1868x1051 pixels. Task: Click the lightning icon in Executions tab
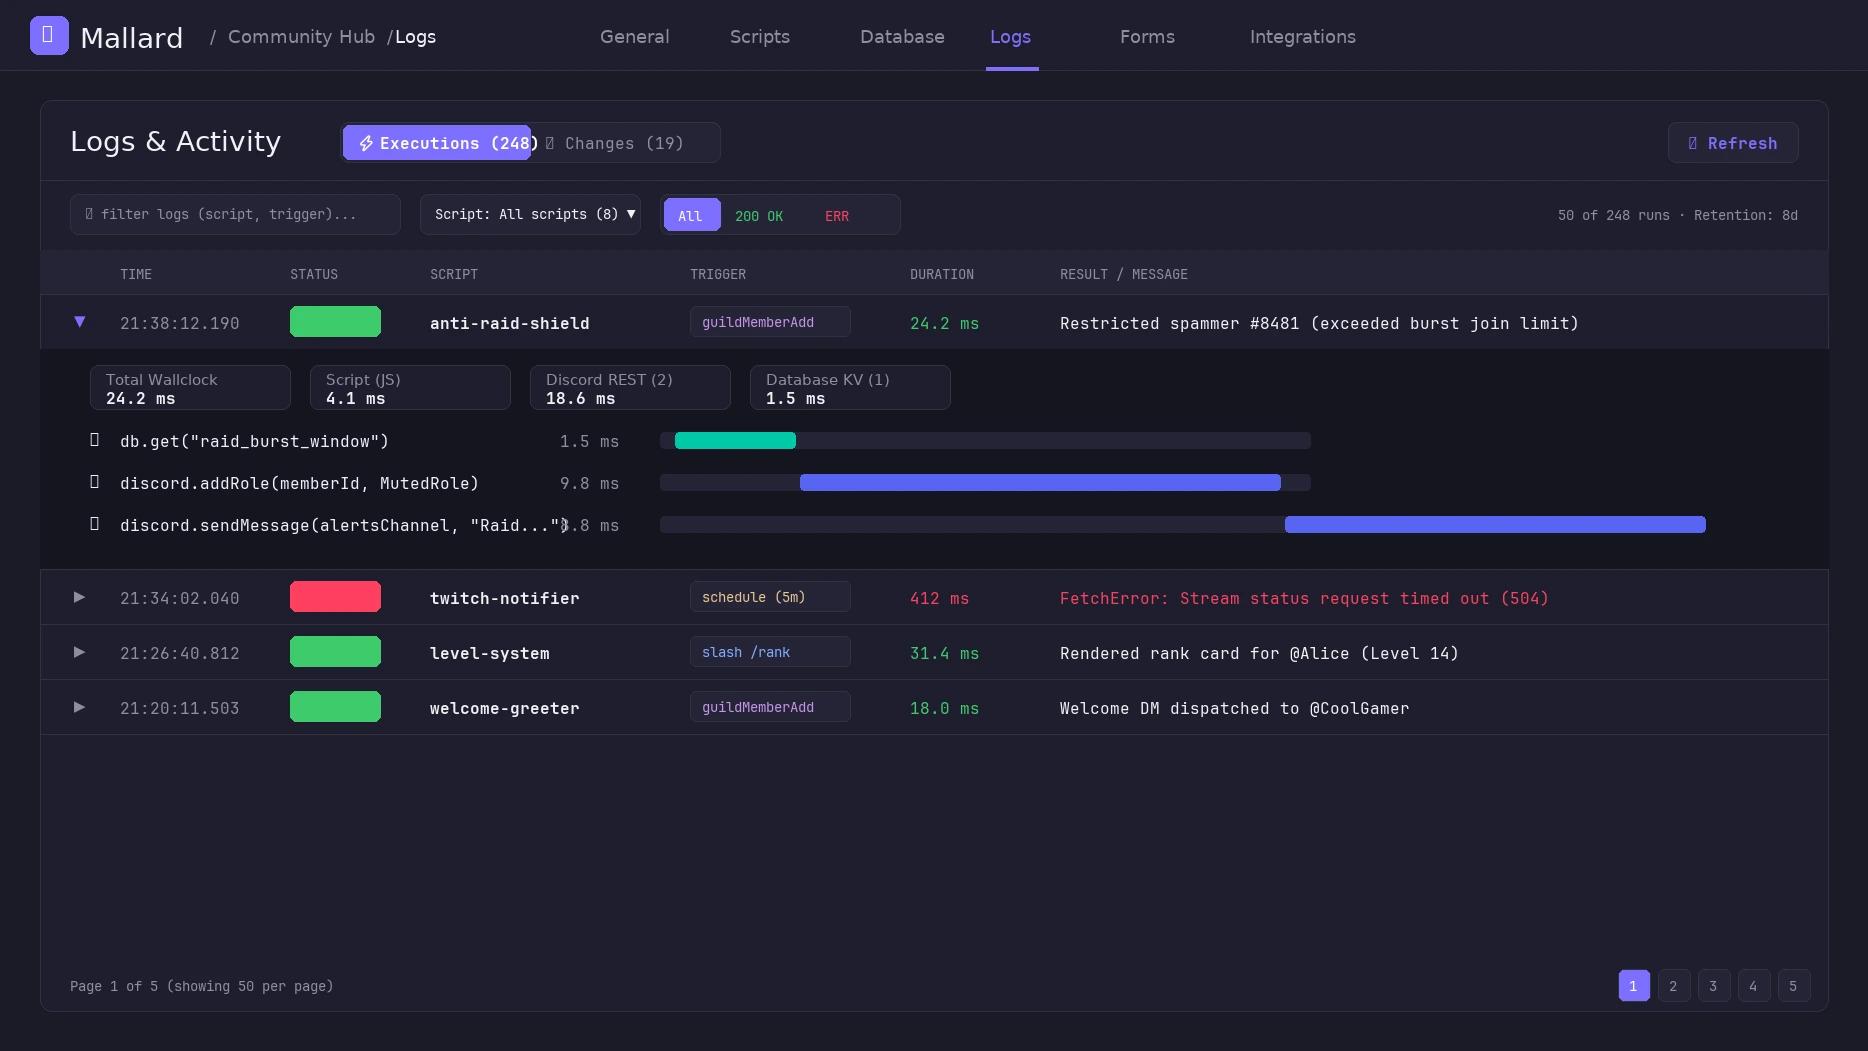pyautogui.click(x=366, y=143)
